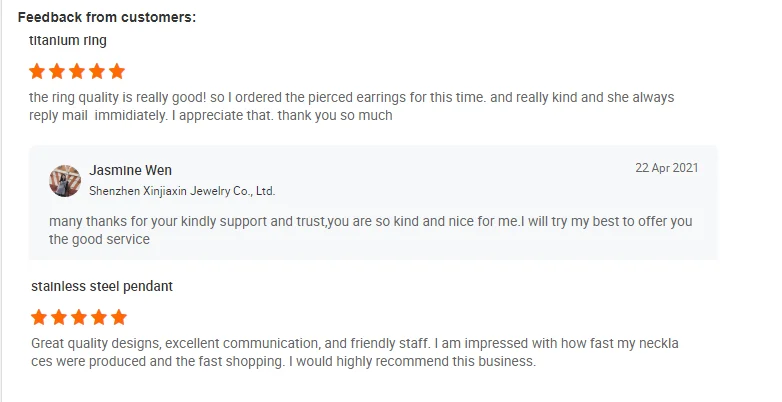Click Jasmine Wen's reply message text
The image size is (782, 402).
[x=370, y=230]
